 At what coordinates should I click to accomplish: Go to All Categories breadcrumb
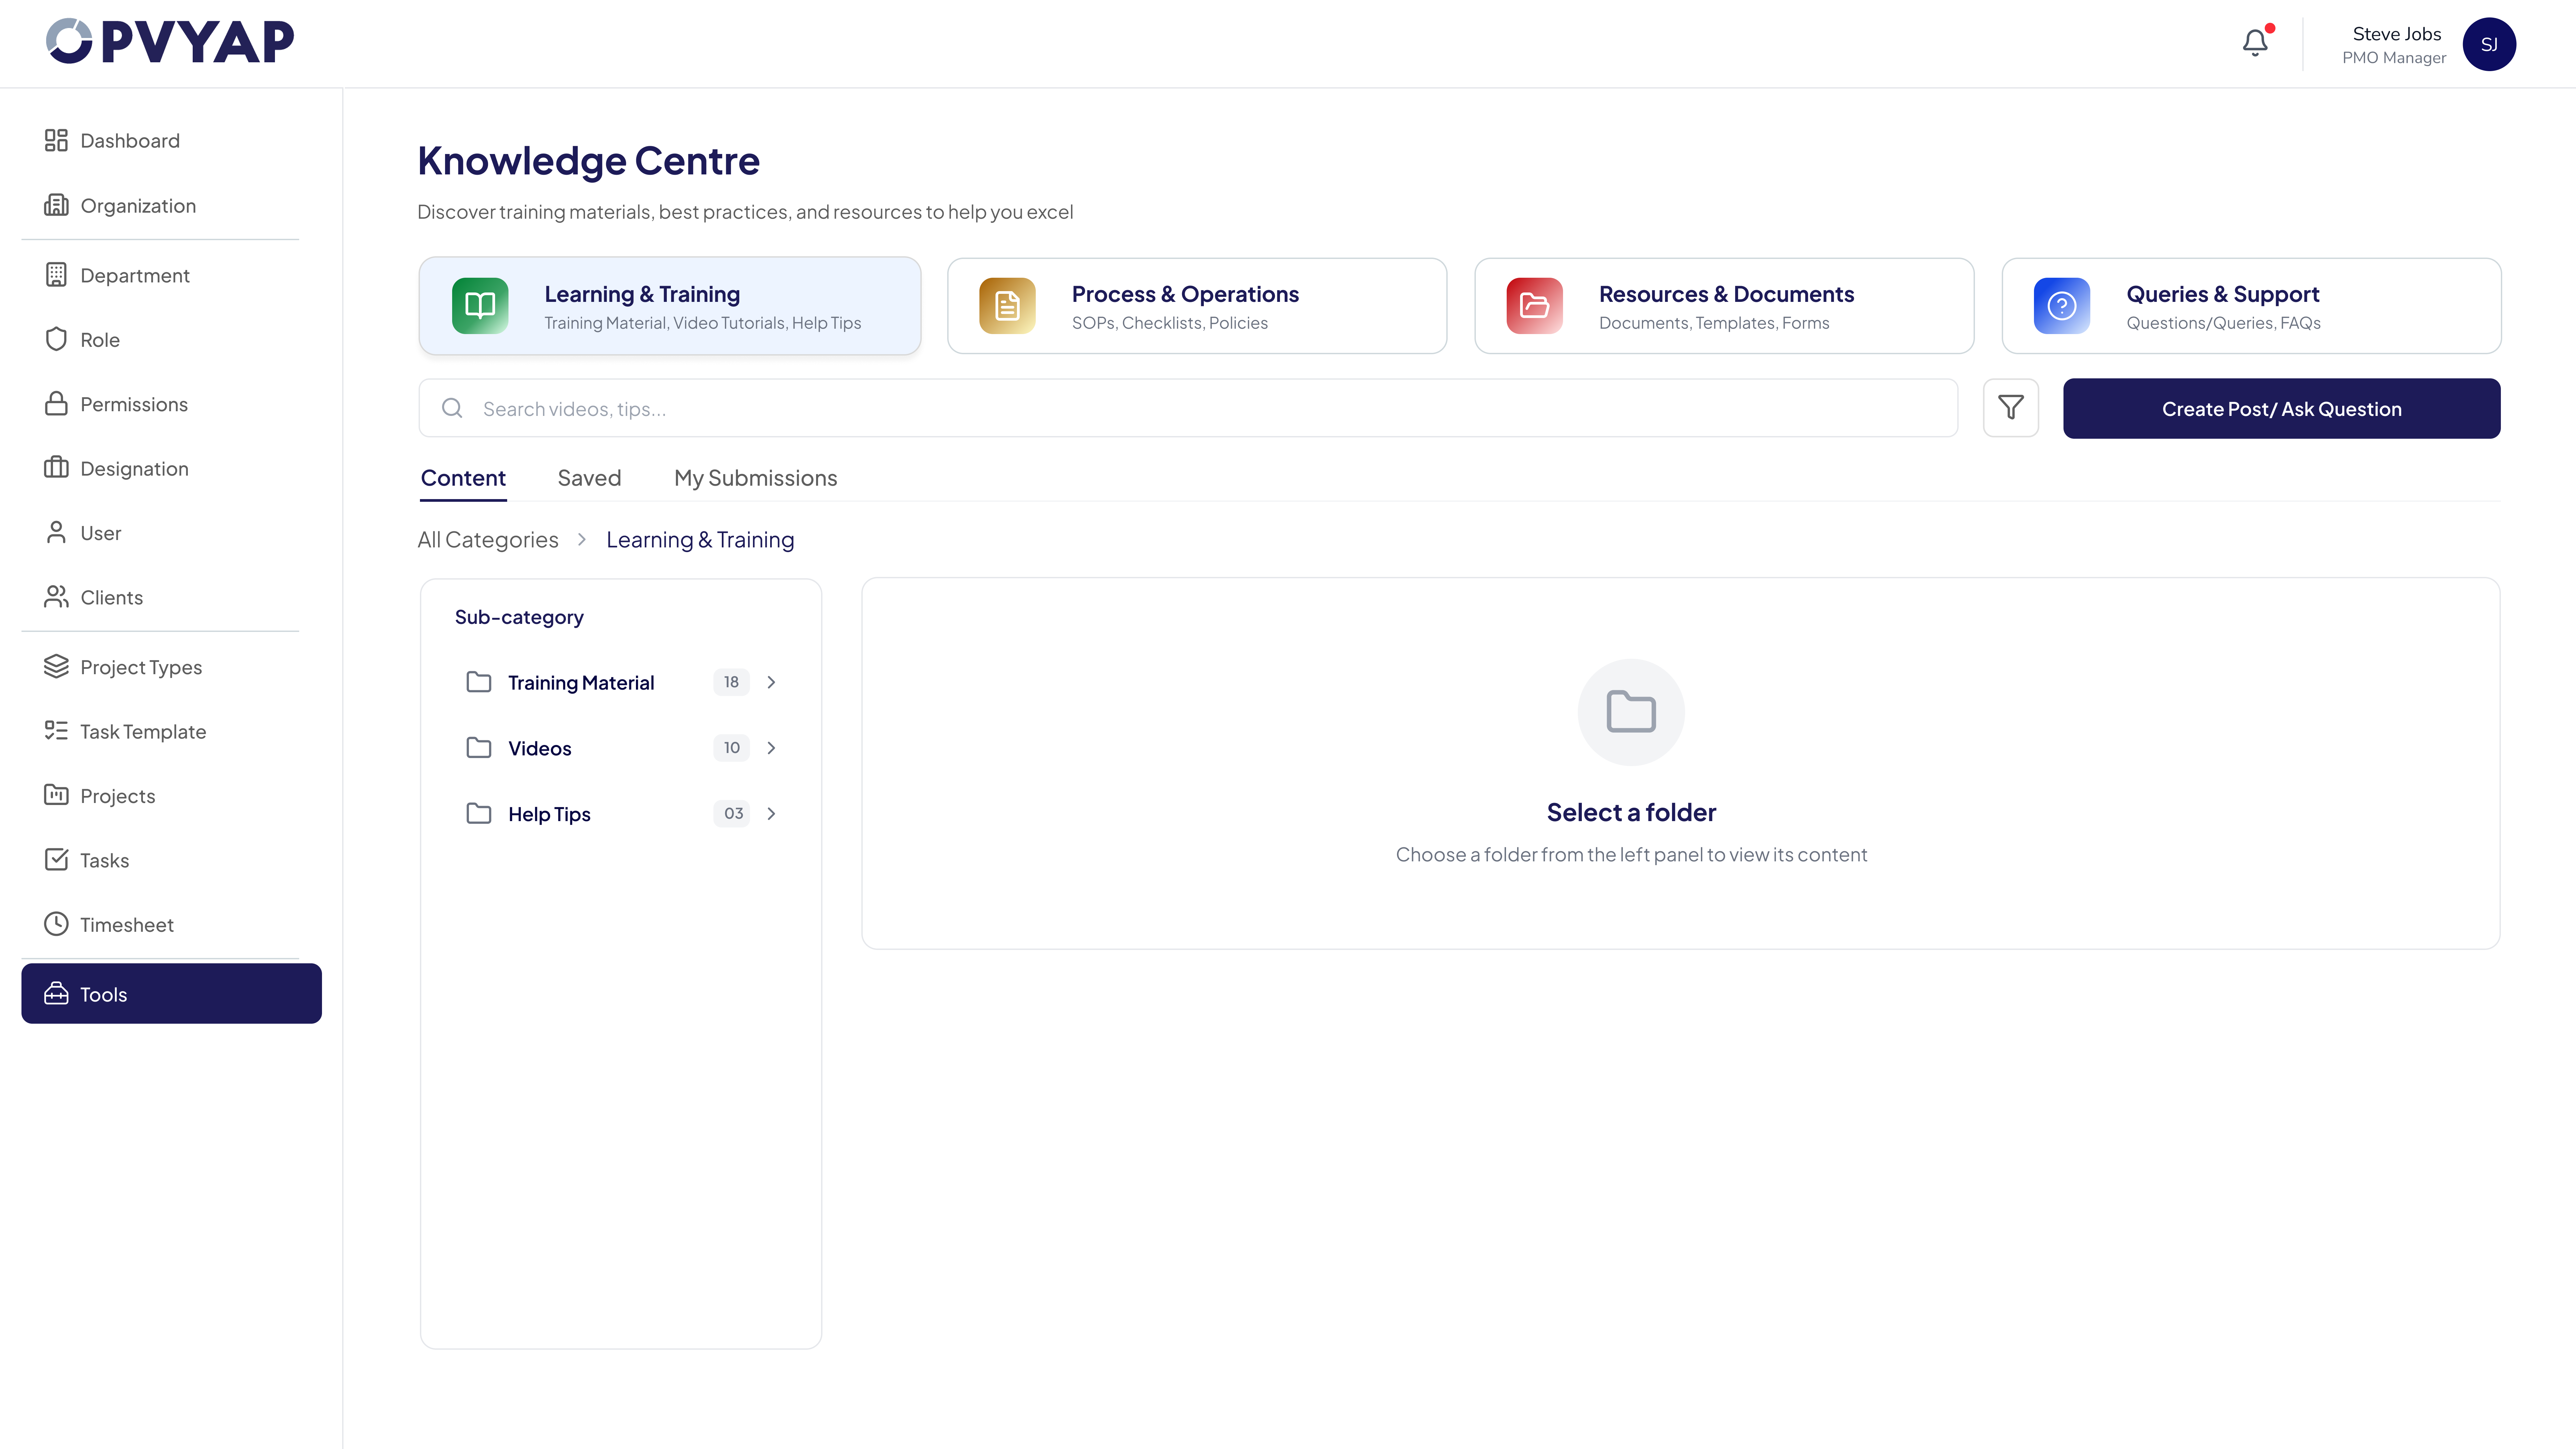[488, 540]
